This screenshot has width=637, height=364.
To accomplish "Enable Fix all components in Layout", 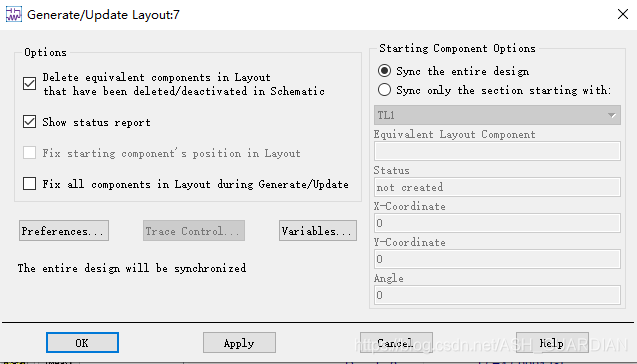I will (29, 184).
